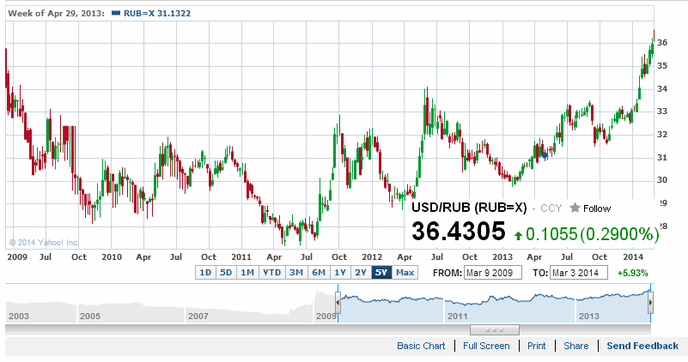This screenshot has height=362, width=688.
Task: Click the Share link
Action: click(576, 346)
